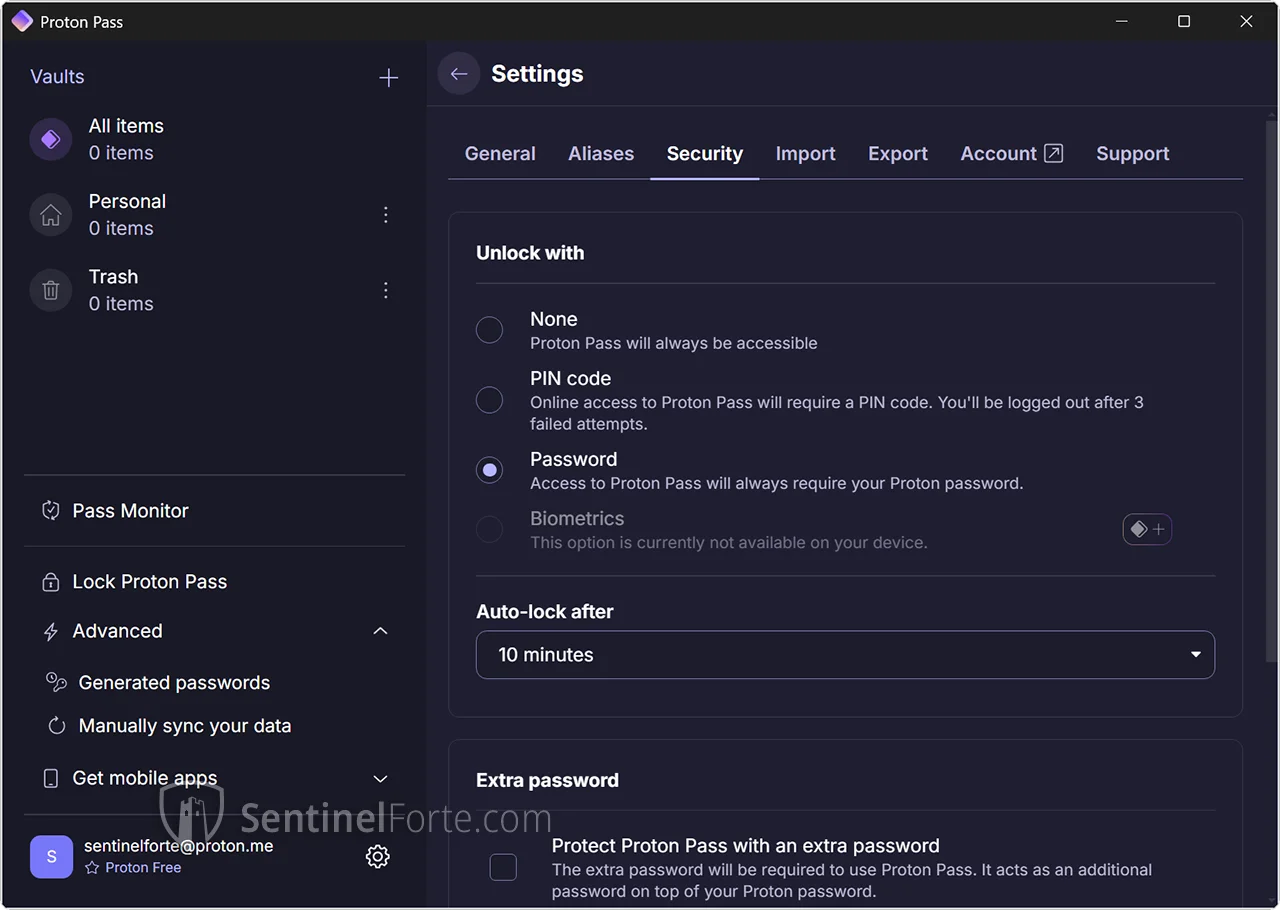Screen dimensions: 1280x910
Task: Click the Extra password section heading
Action: (547, 780)
